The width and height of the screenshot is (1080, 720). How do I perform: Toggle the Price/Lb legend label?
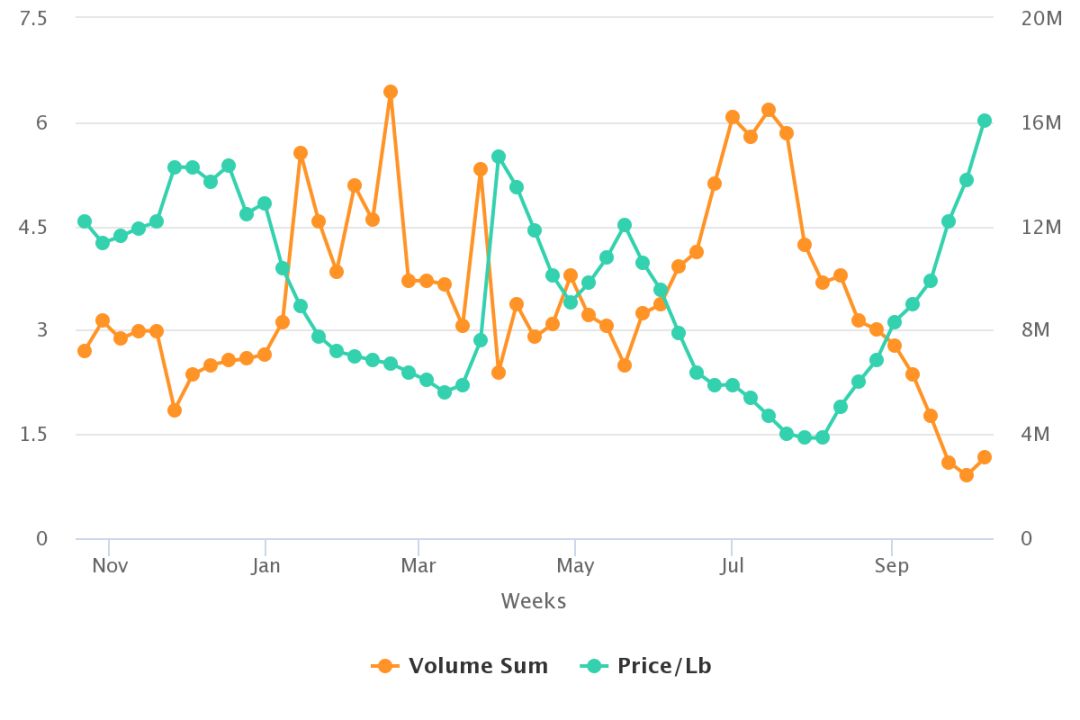(663, 666)
